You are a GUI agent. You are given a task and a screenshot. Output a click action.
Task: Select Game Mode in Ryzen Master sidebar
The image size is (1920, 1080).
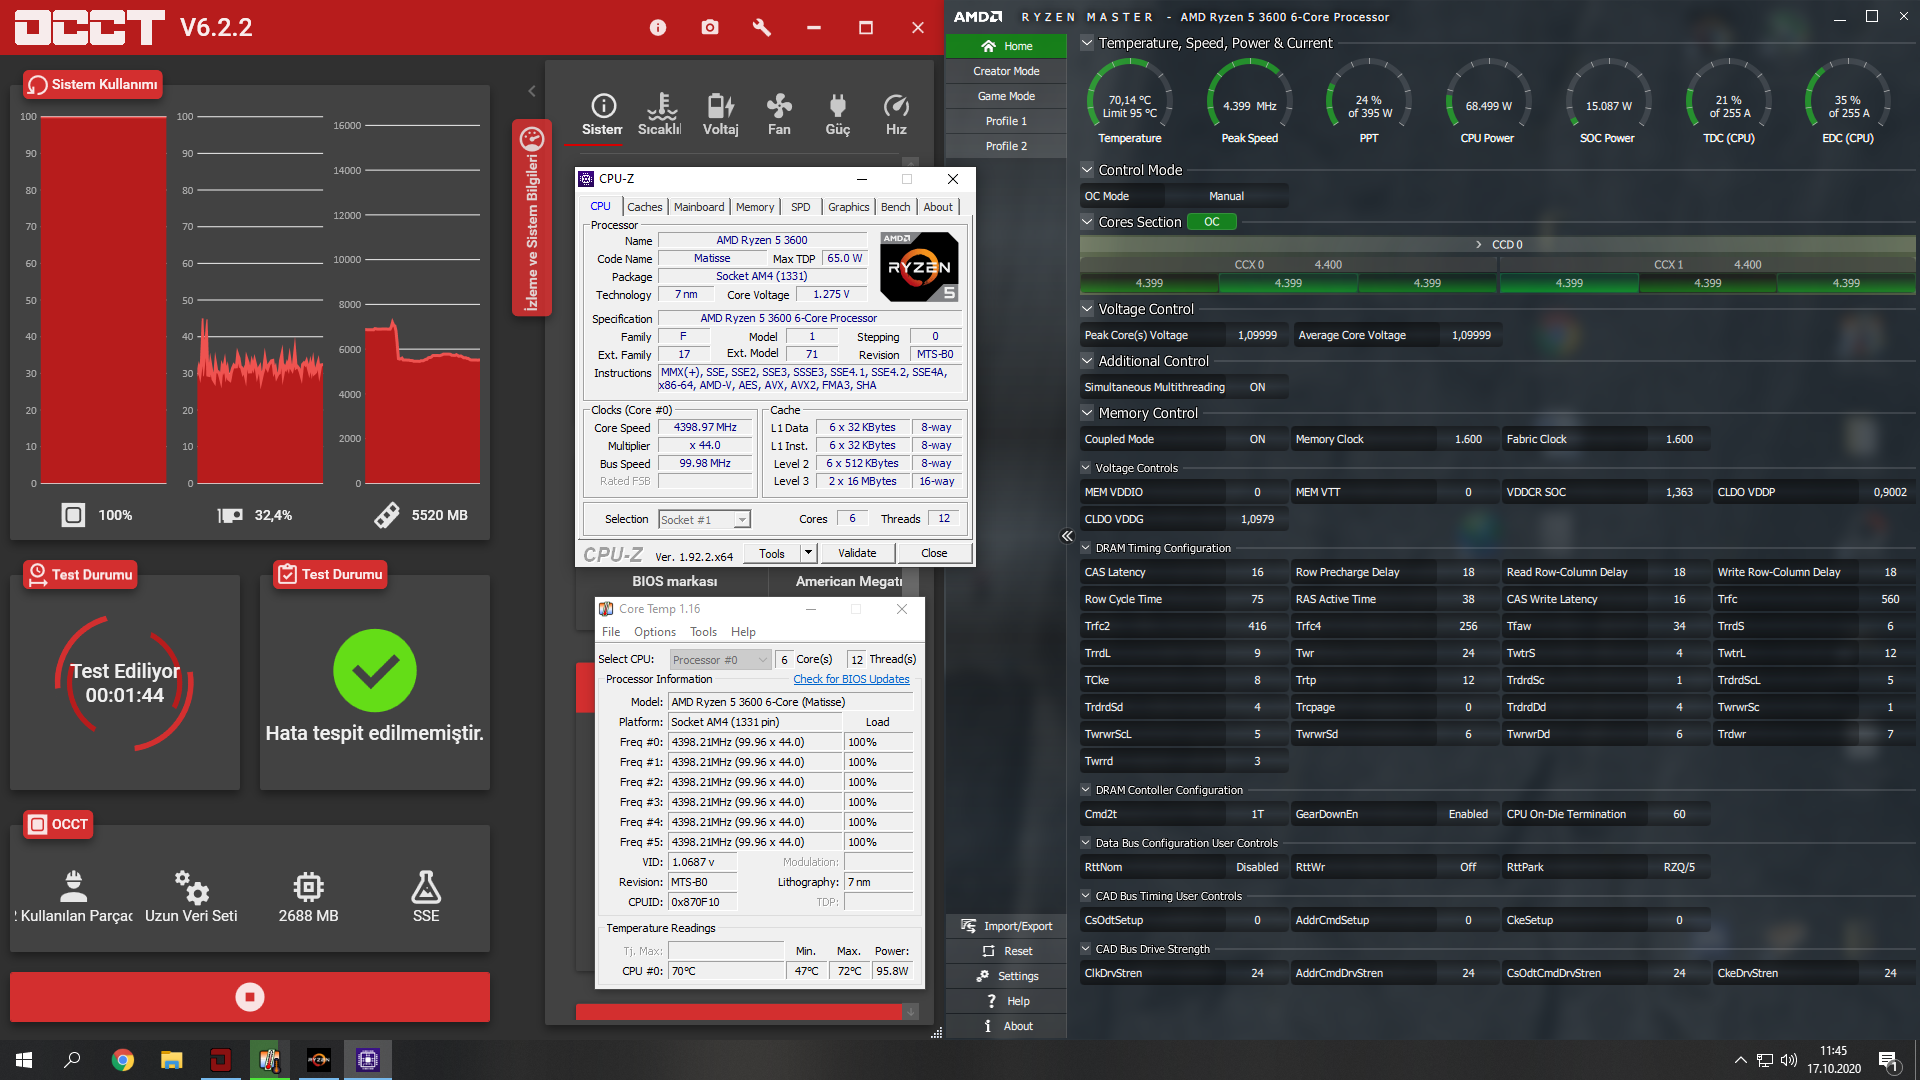click(1006, 96)
